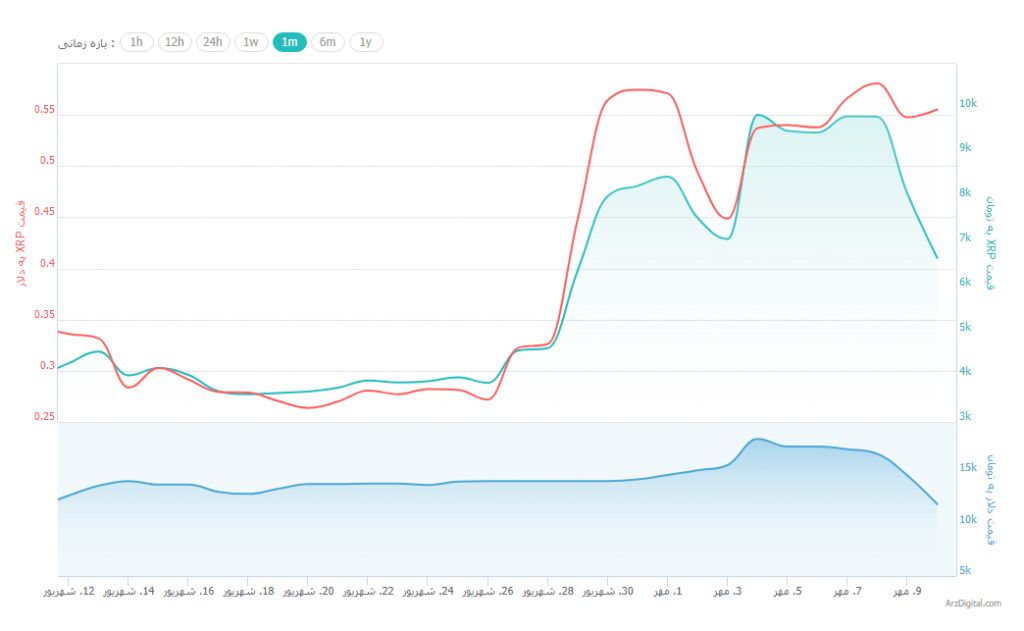Select the 1y yearly time range
Viewport: 1024px width, 631px height.
pyautogui.click(x=365, y=42)
